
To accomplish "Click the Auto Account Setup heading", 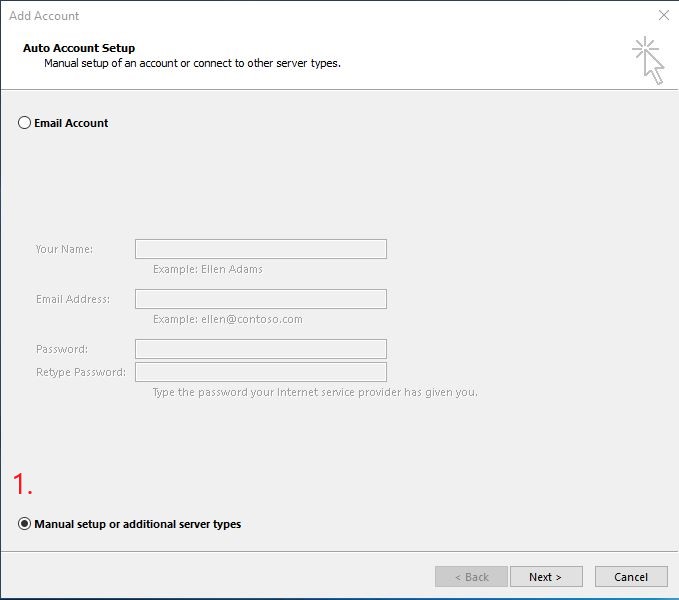I will coord(79,48).
